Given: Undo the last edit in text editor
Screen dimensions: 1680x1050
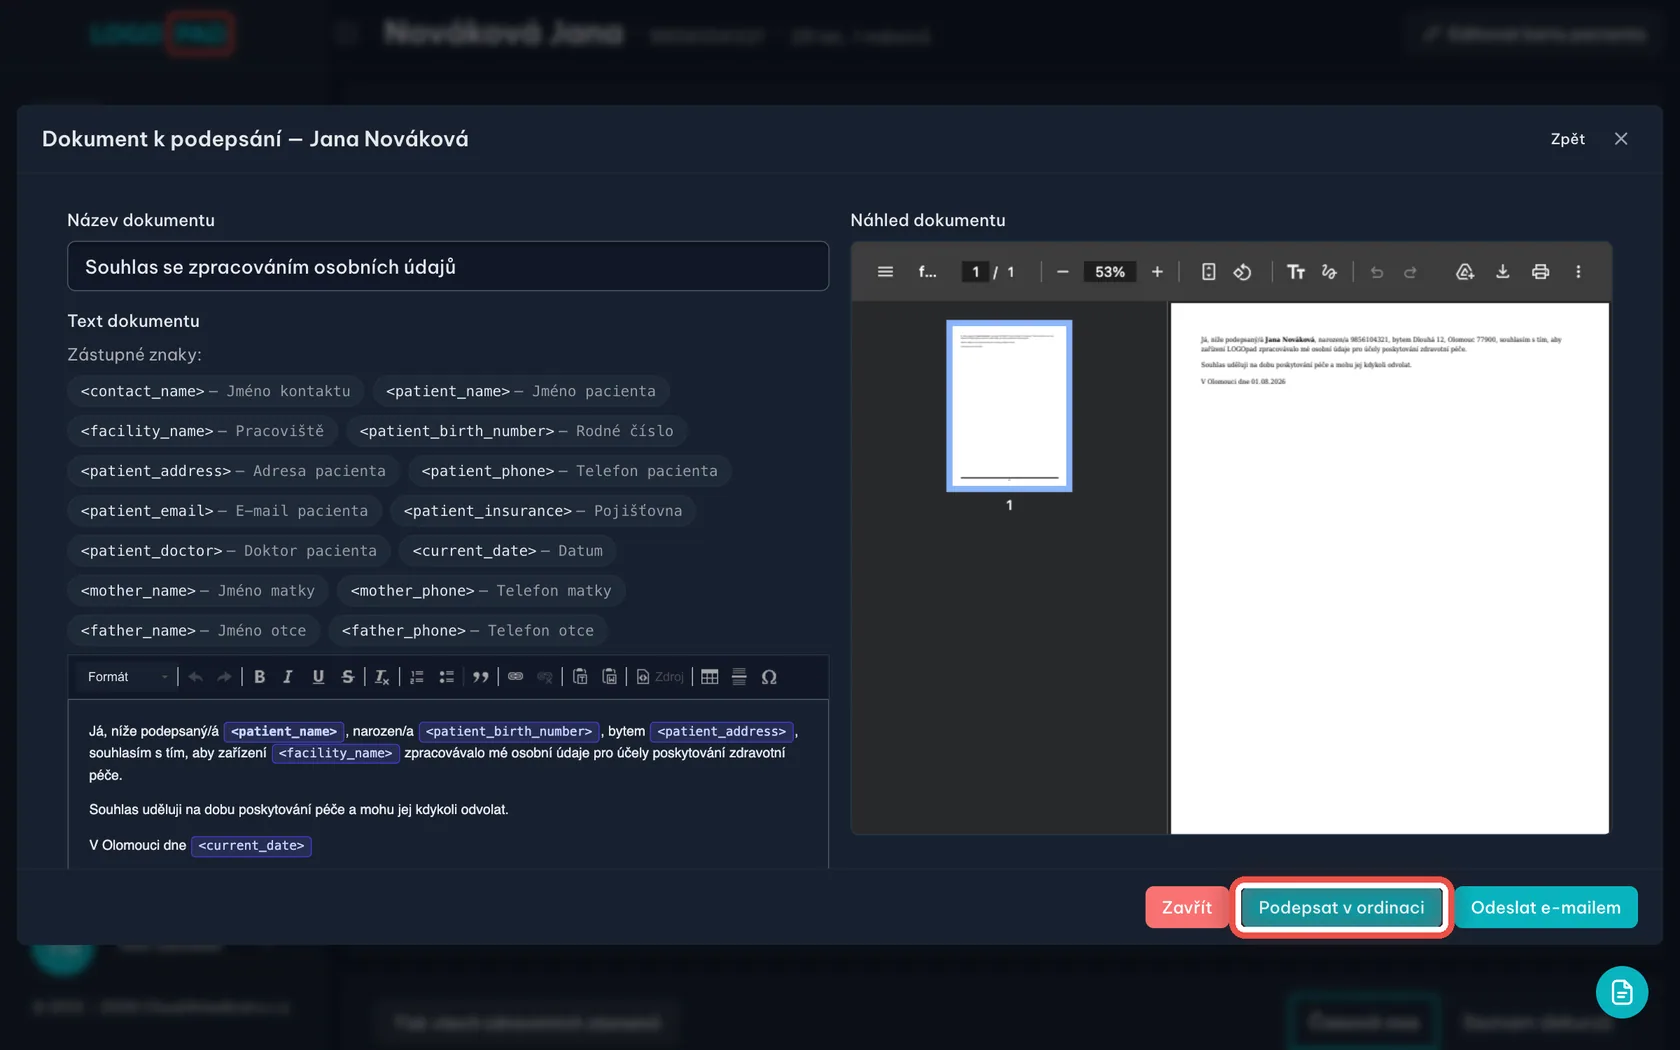Looking at the screenshot, I should (196, 677).
